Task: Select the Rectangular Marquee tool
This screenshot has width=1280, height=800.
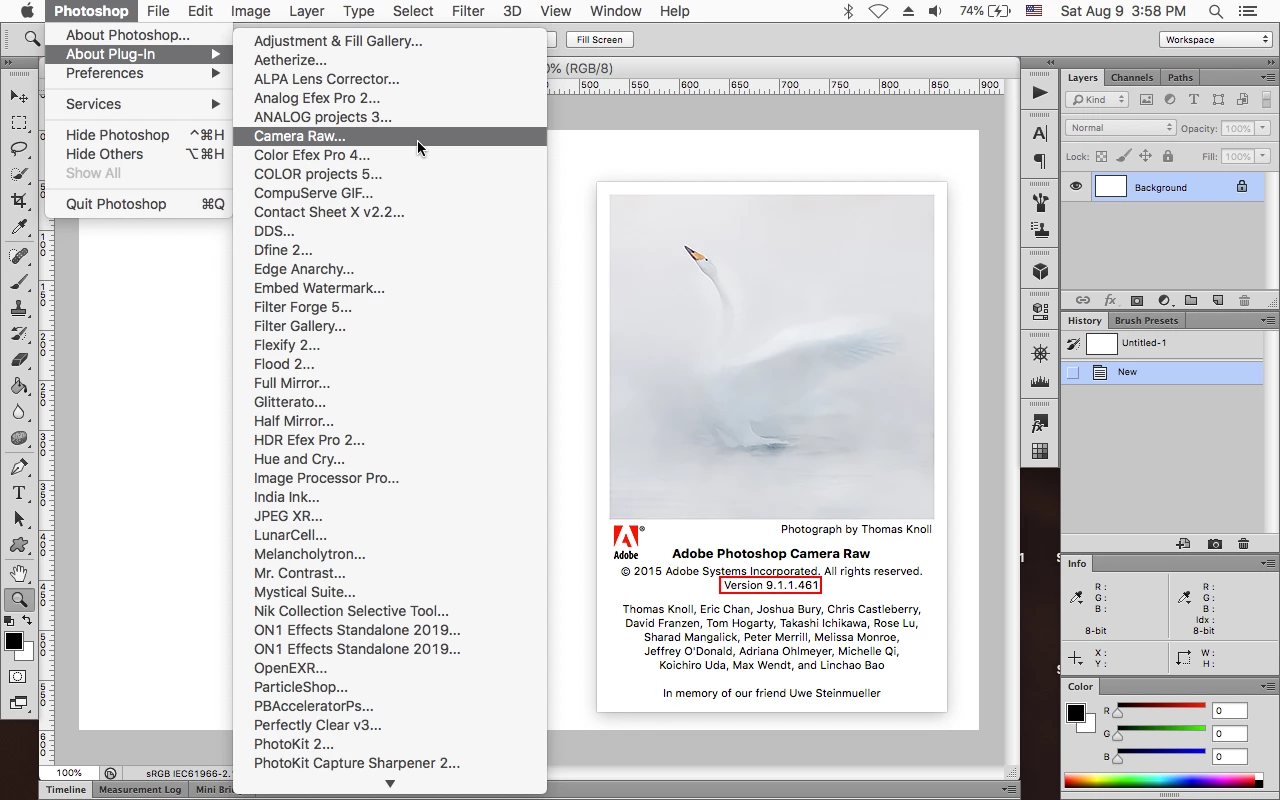Action: pyautogui.click(x=19, y=122)
